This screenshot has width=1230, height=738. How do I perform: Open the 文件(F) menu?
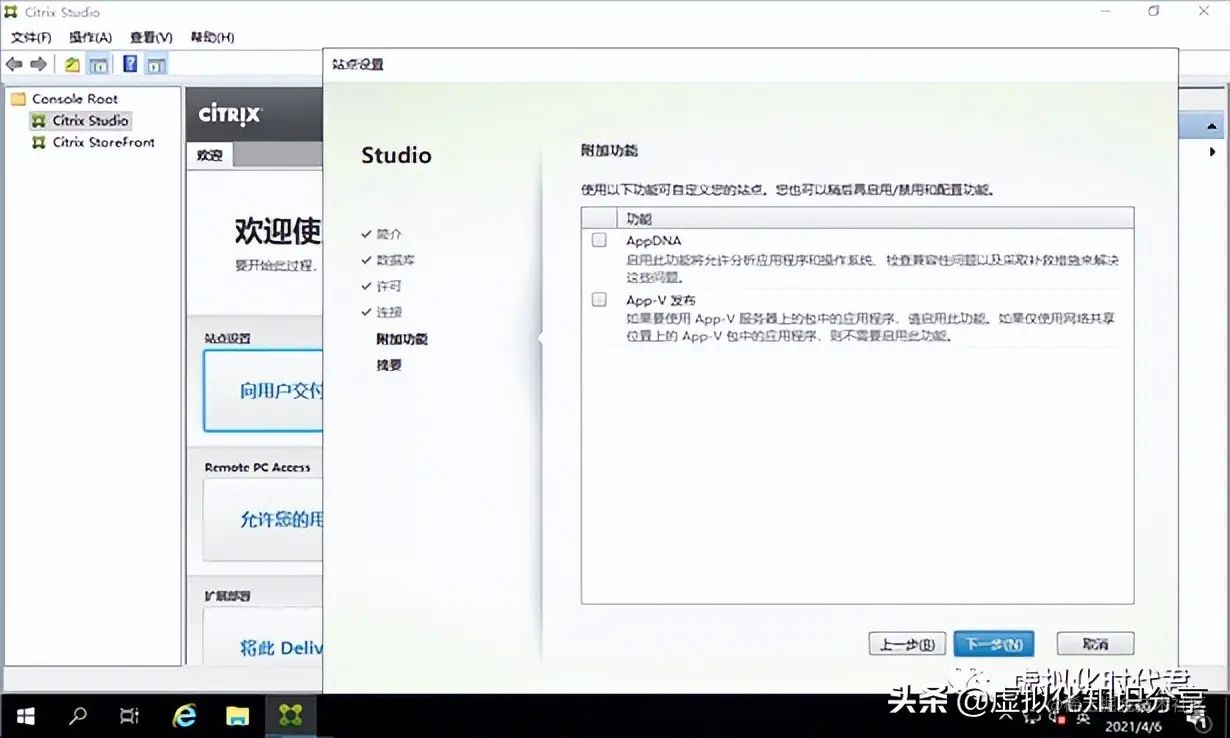pos(31,36)
